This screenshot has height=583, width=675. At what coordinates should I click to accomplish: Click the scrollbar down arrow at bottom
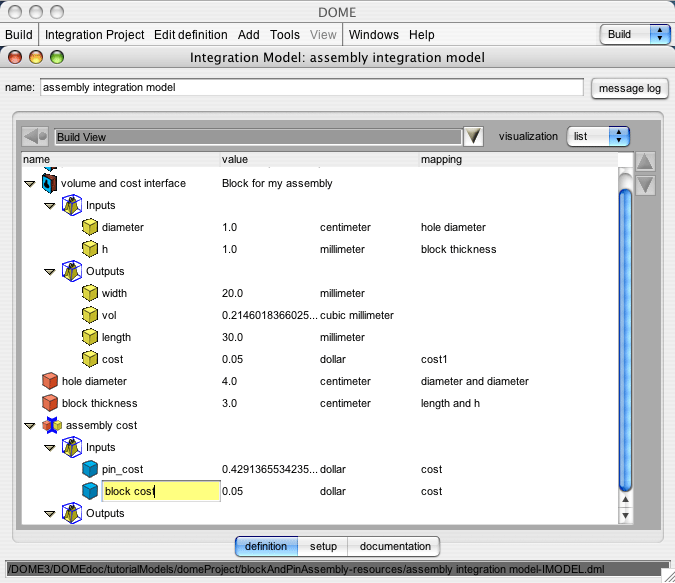625,515
